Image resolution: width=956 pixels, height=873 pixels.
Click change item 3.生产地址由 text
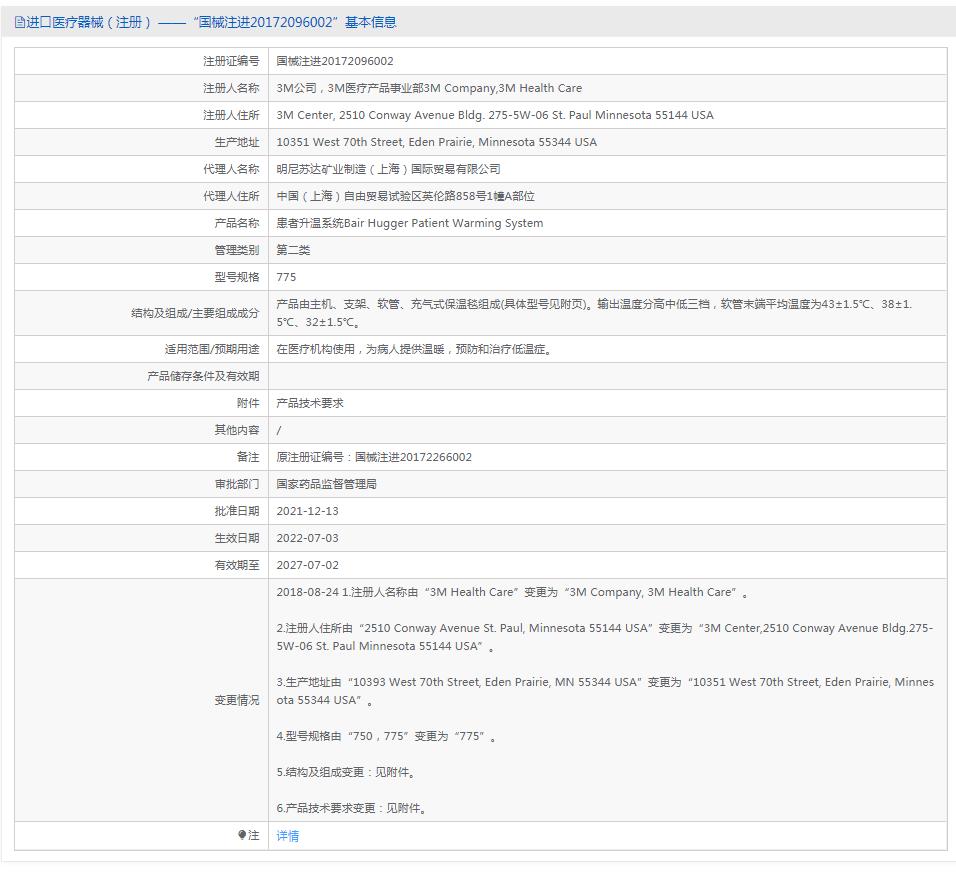pyautogui.click(x=605, y=691)
